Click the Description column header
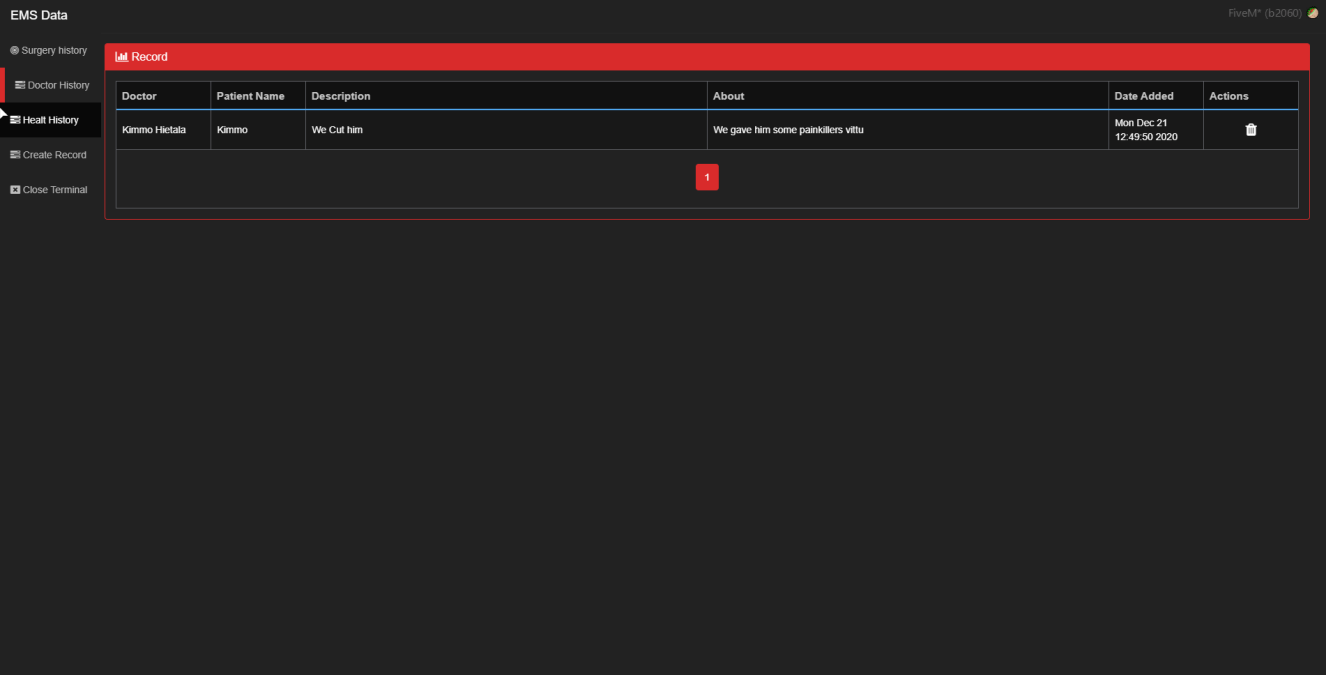Image resolution: width=1326 pixels, height=675 pixels. pos(341,96)
